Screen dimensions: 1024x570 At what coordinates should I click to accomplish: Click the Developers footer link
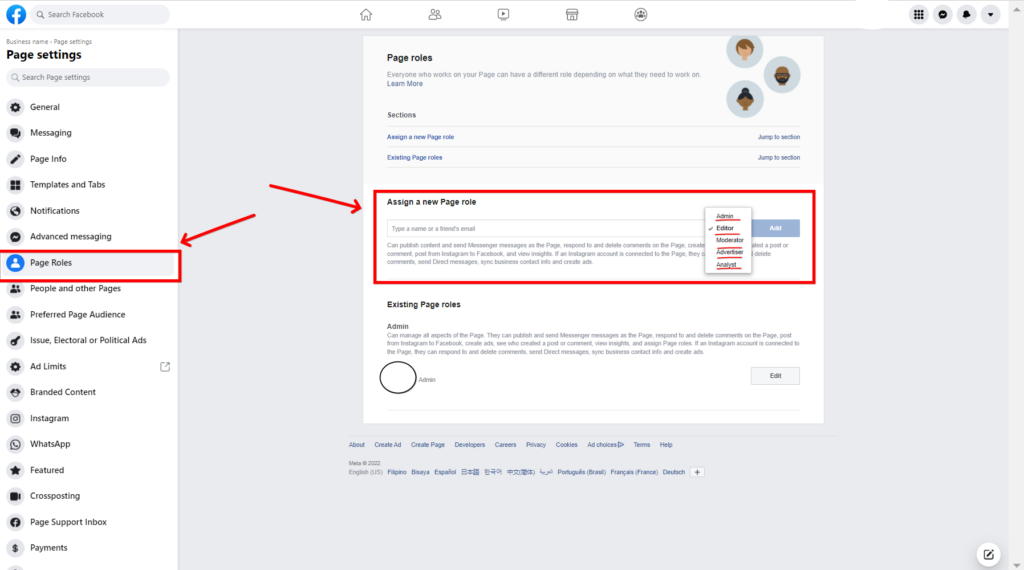(x=470, y=445)
